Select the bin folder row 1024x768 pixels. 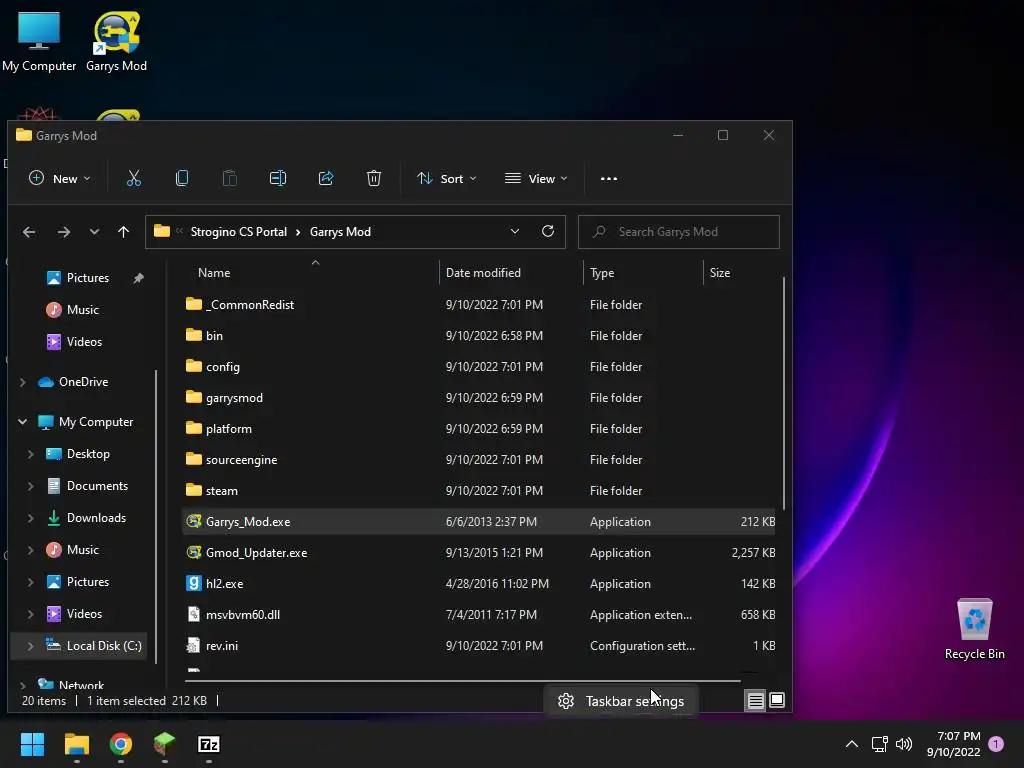pyautogui.click(x=478, y=336)
